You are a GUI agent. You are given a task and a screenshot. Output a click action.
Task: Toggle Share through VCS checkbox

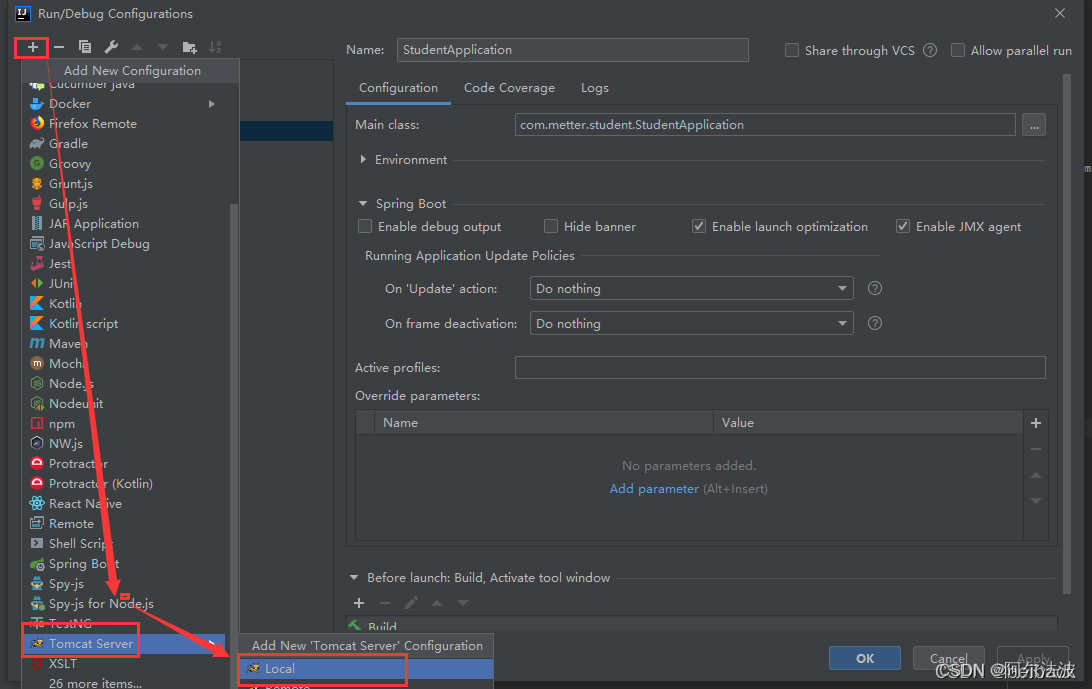coord(792,50)
